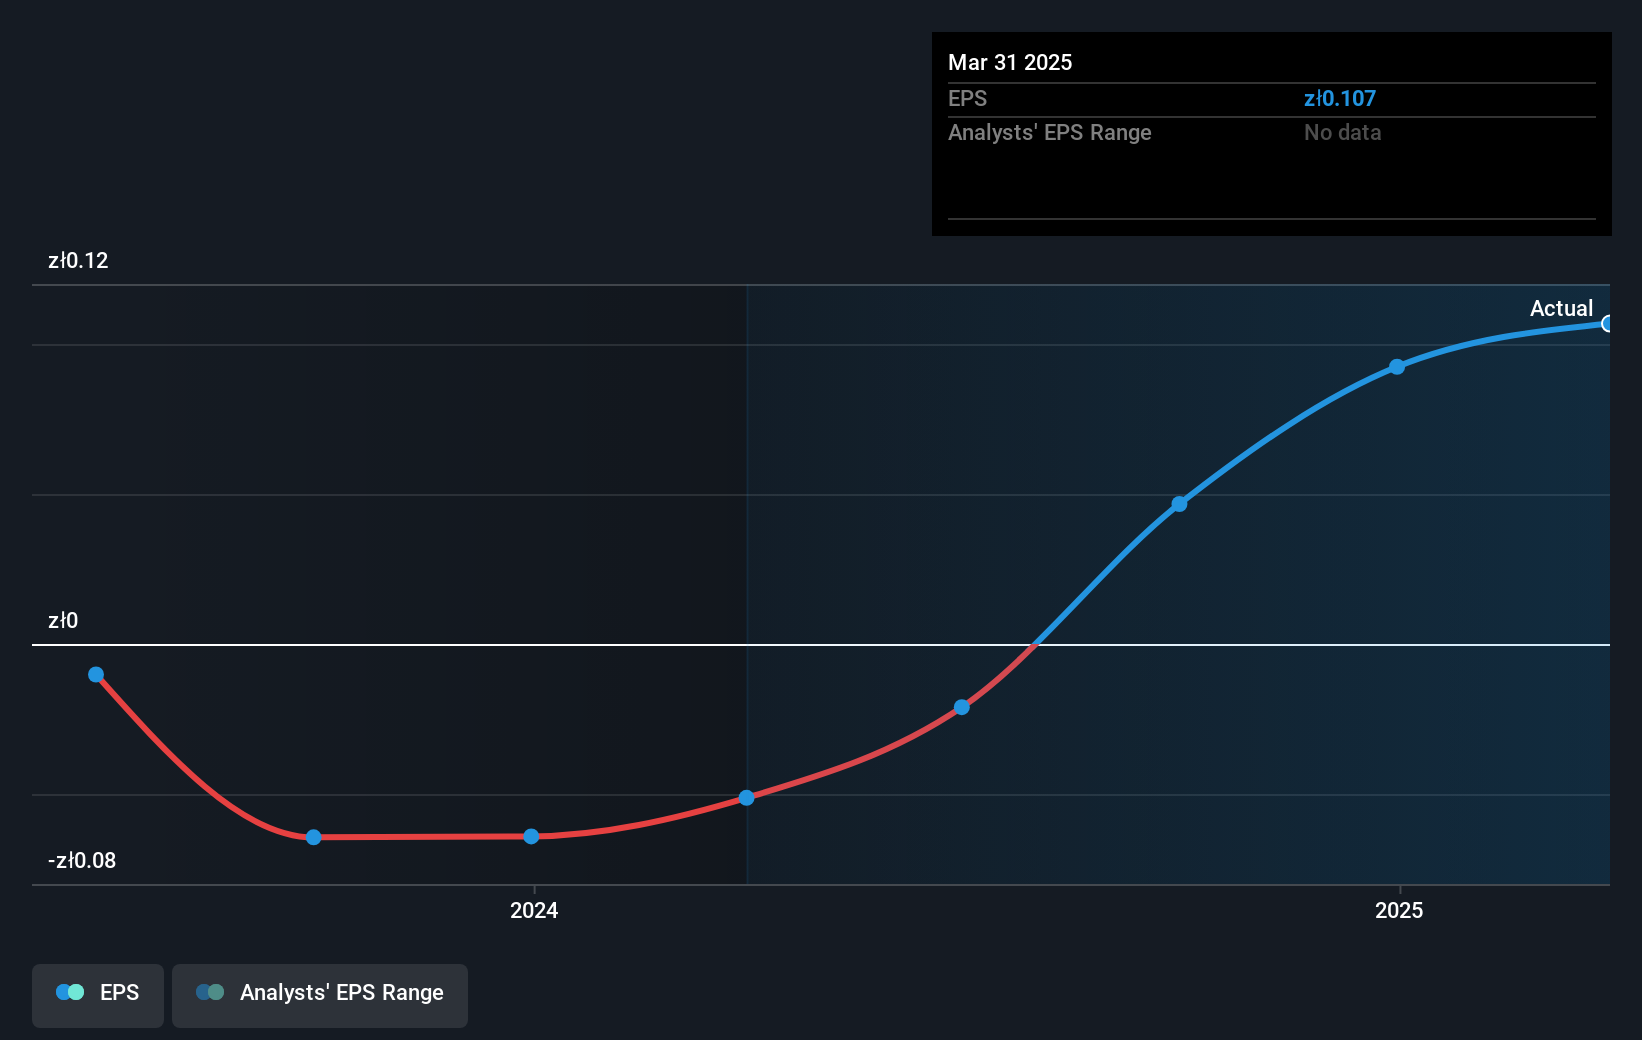Click the Actual label on the chart

pos(1561,308)
